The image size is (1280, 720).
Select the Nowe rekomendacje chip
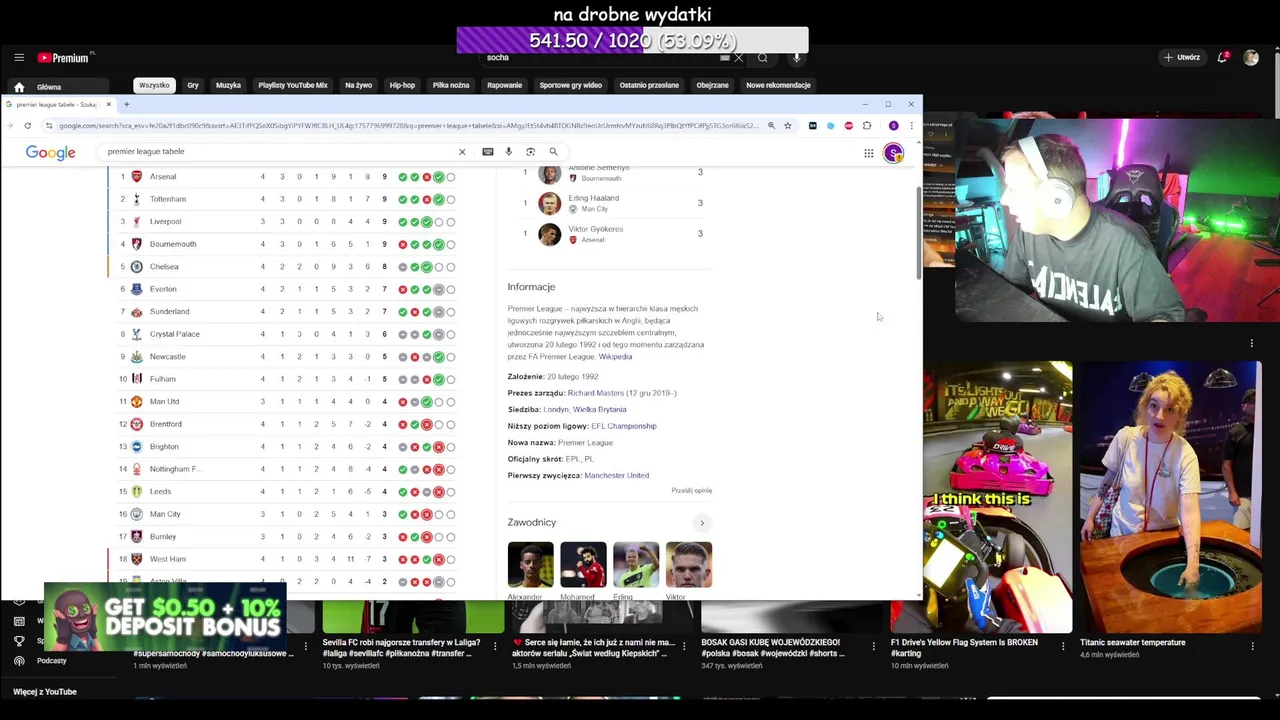[x=778, y=85]
